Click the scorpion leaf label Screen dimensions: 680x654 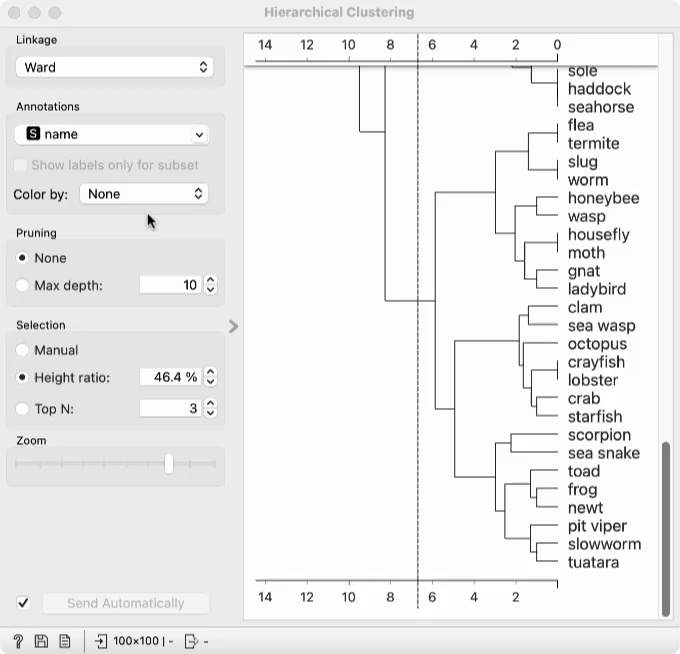point(599,435)
